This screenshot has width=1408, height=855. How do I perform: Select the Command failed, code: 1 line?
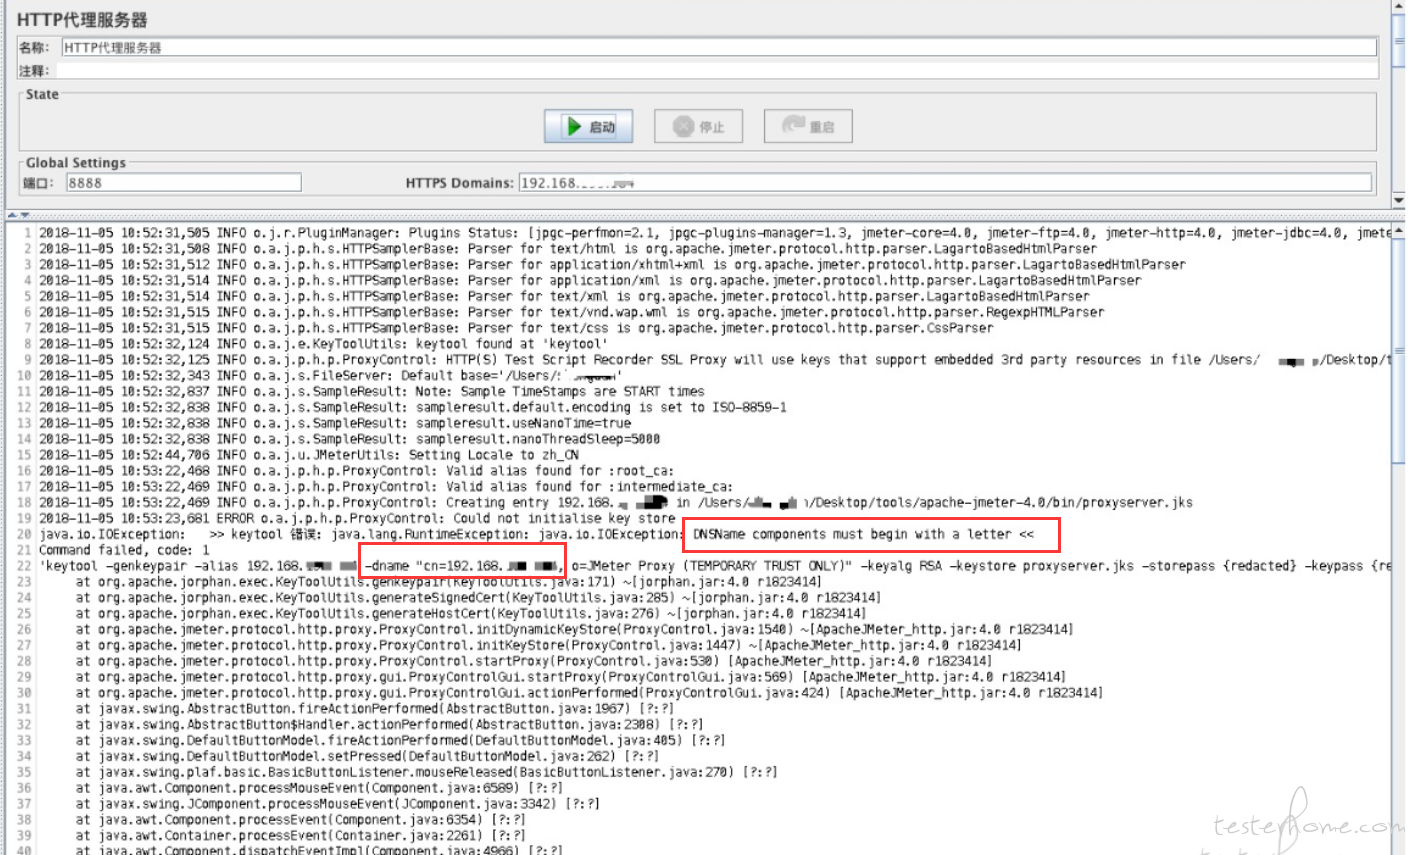point(124,550)
